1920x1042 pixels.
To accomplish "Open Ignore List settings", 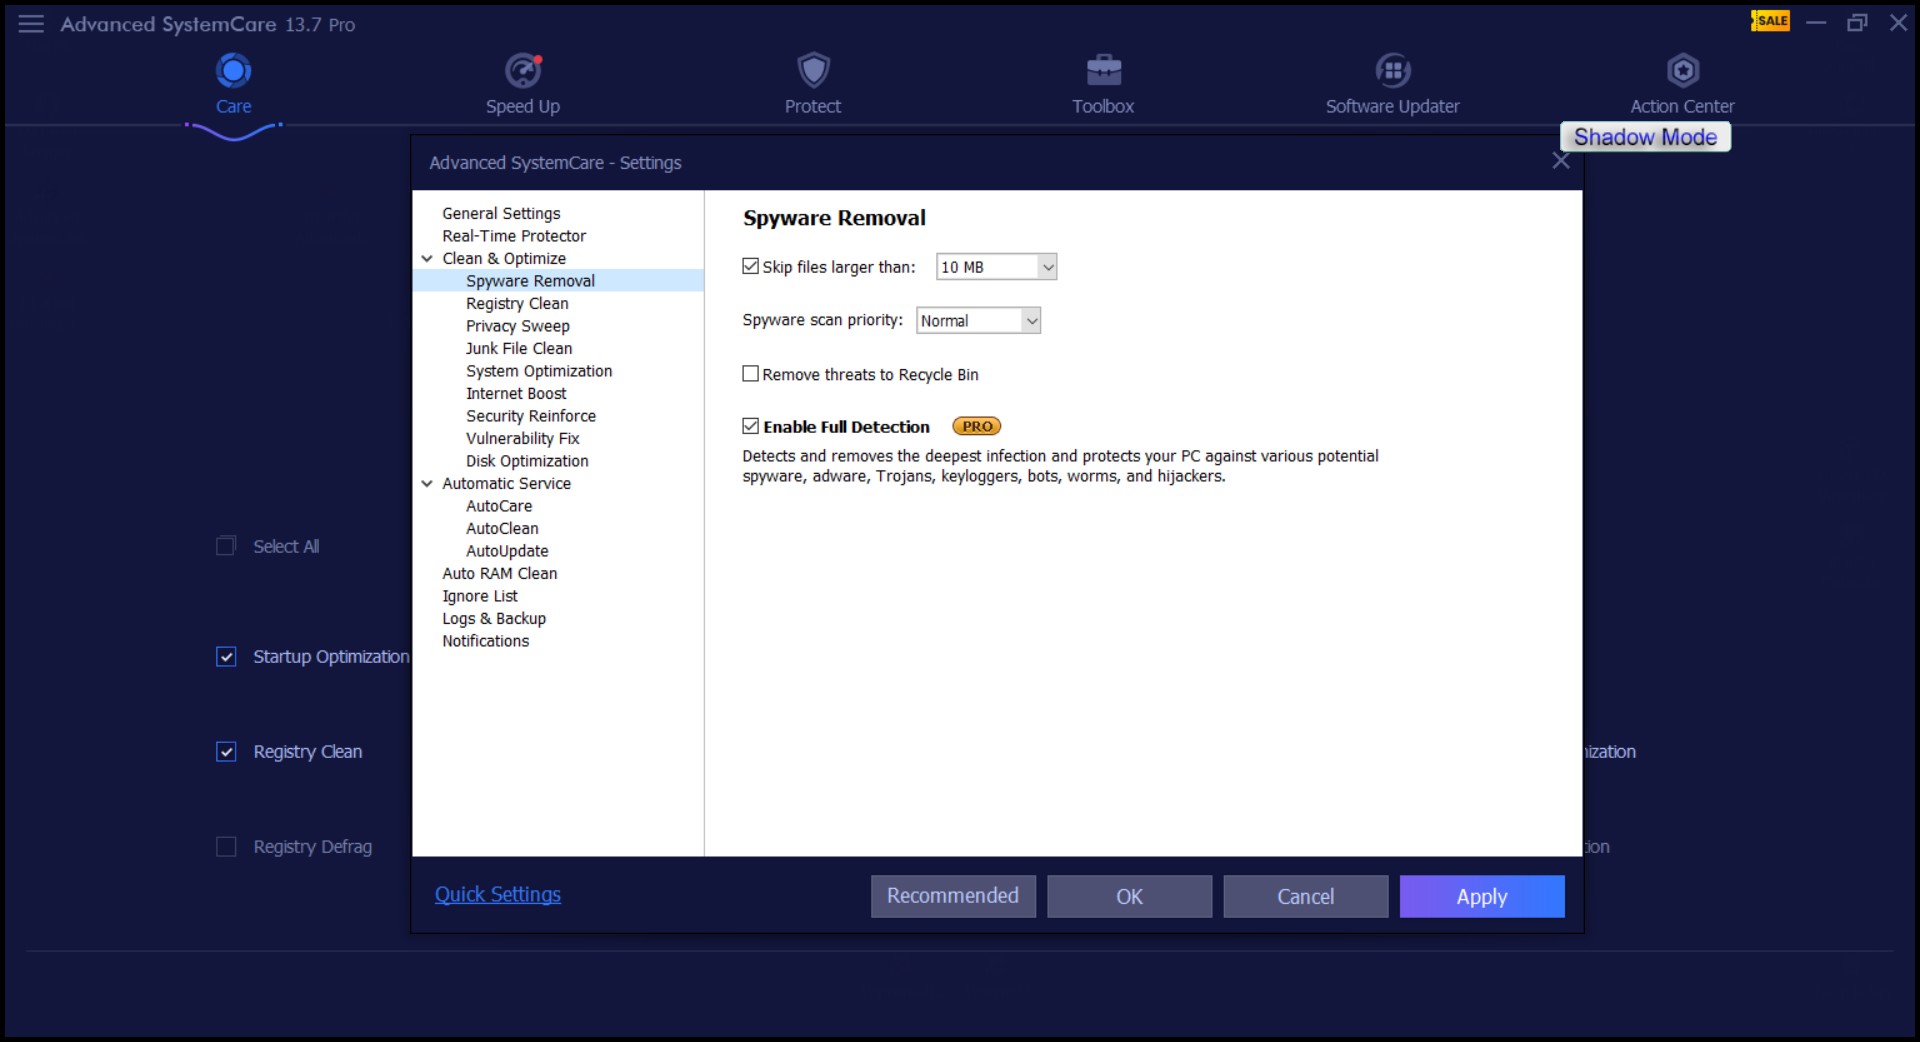I will 480,596.
